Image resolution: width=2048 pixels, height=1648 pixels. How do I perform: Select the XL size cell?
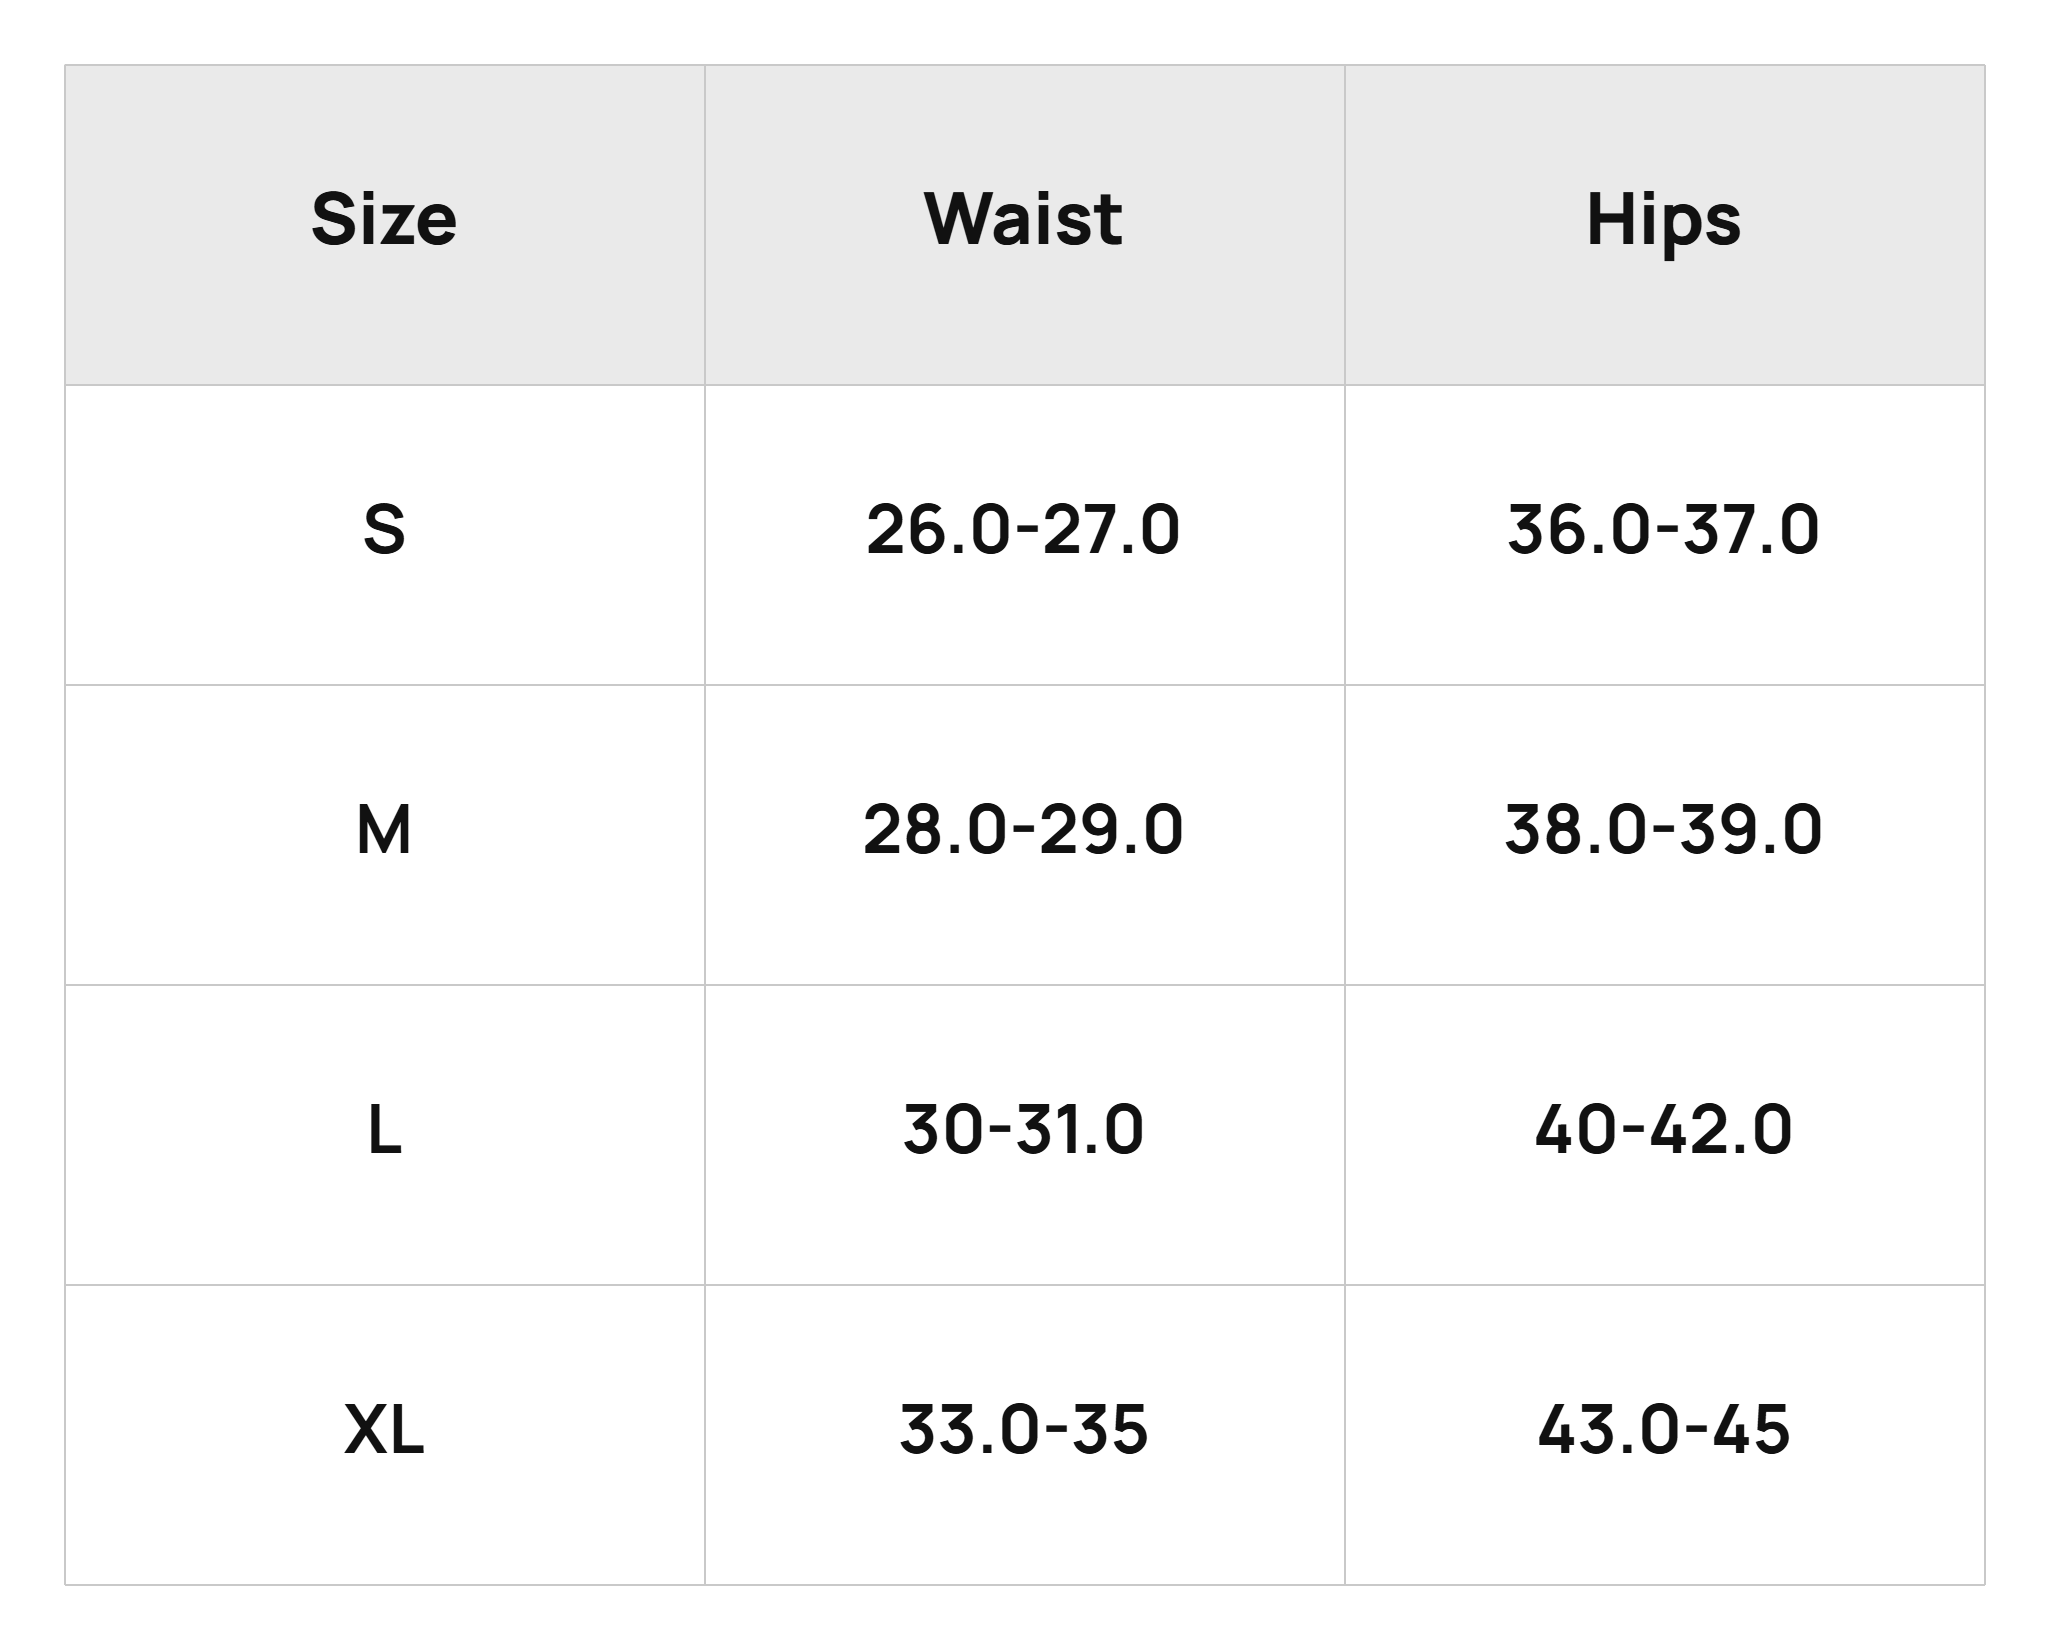coord(385,1435)
